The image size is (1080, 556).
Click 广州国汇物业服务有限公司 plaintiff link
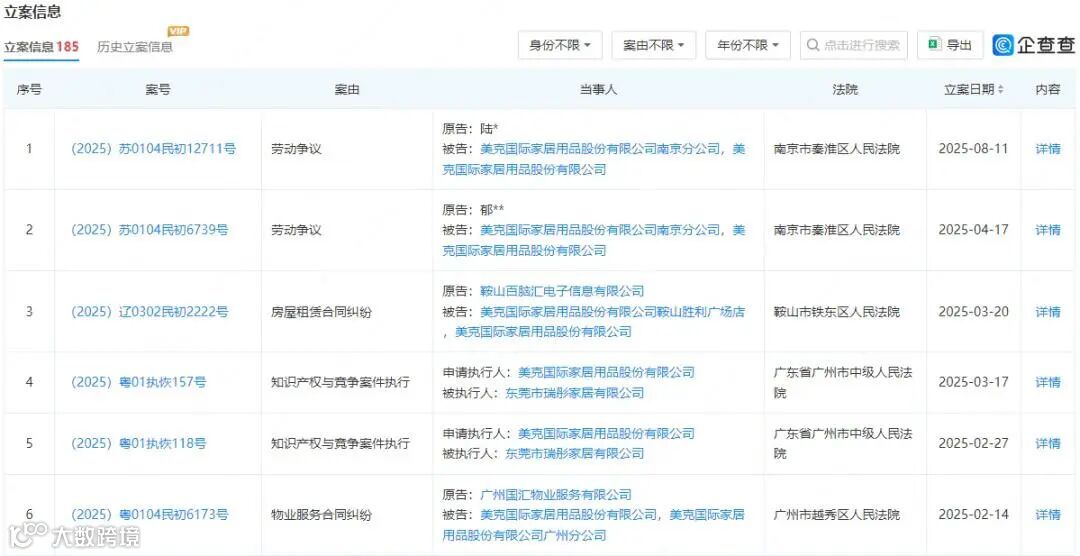555,494
